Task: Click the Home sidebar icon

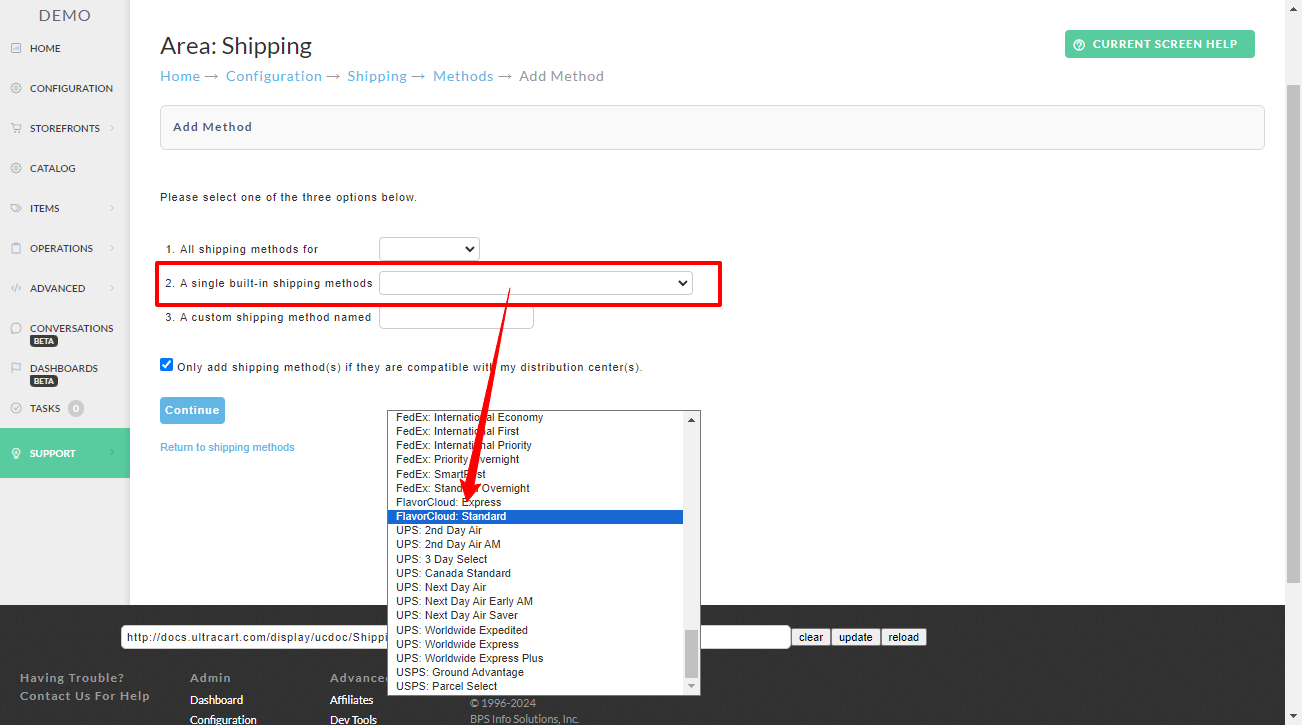Action: (x=16, y=48)
